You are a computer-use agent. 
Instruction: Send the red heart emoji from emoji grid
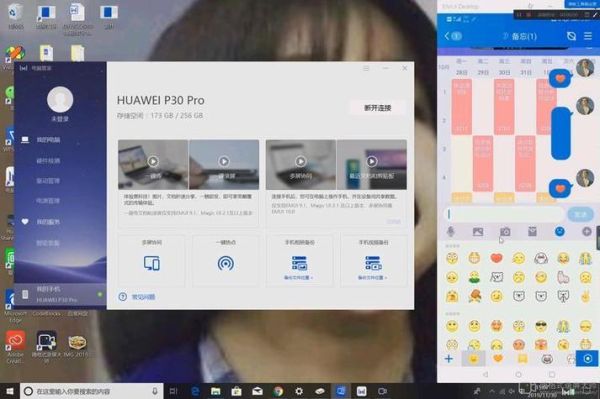496,258
